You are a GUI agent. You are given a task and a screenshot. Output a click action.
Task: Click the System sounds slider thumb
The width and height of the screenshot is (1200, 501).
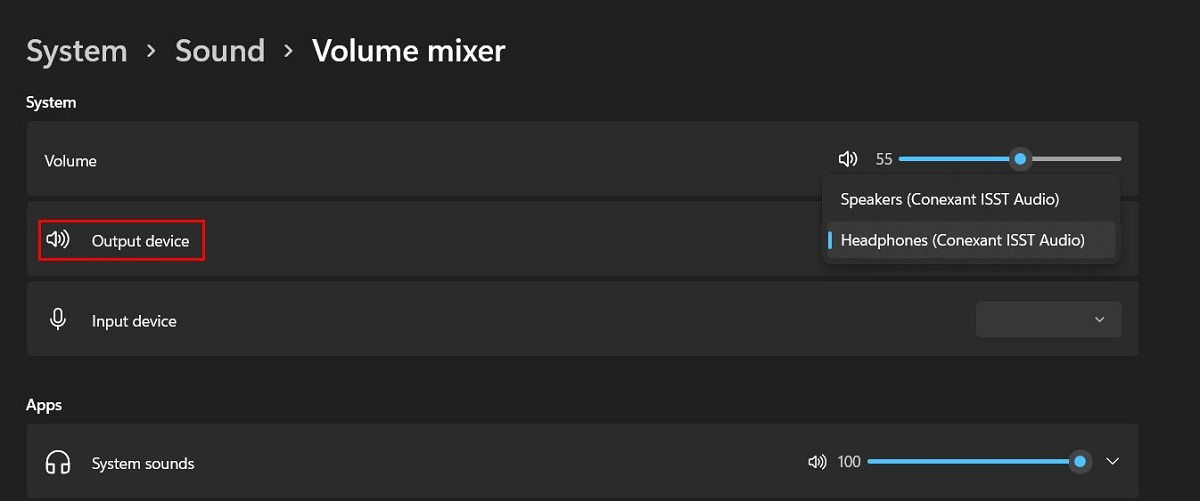coord(1080,462)
